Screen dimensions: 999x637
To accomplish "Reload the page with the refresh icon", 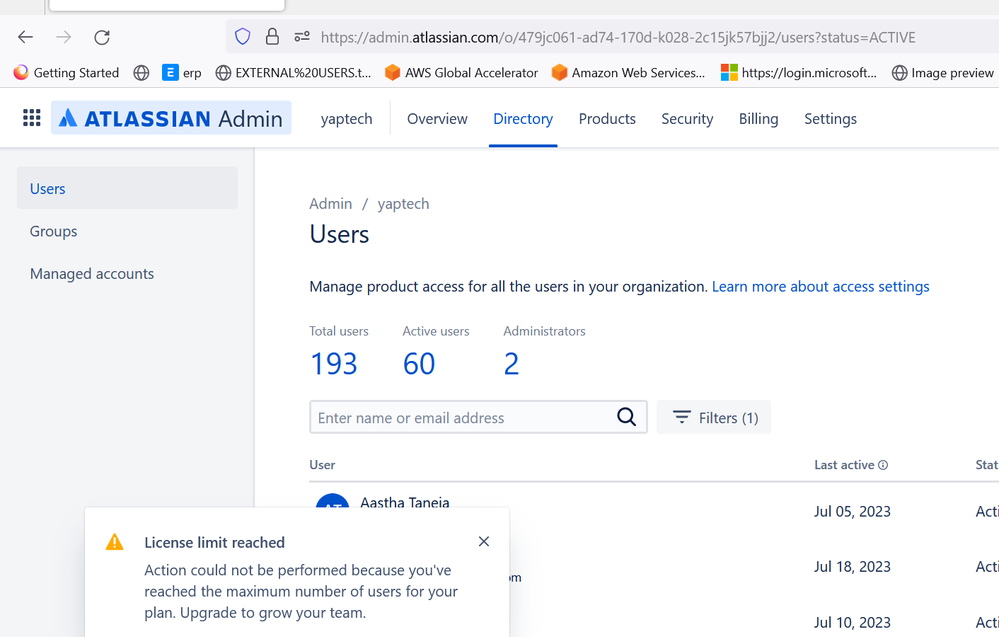I will coord(102,37).
